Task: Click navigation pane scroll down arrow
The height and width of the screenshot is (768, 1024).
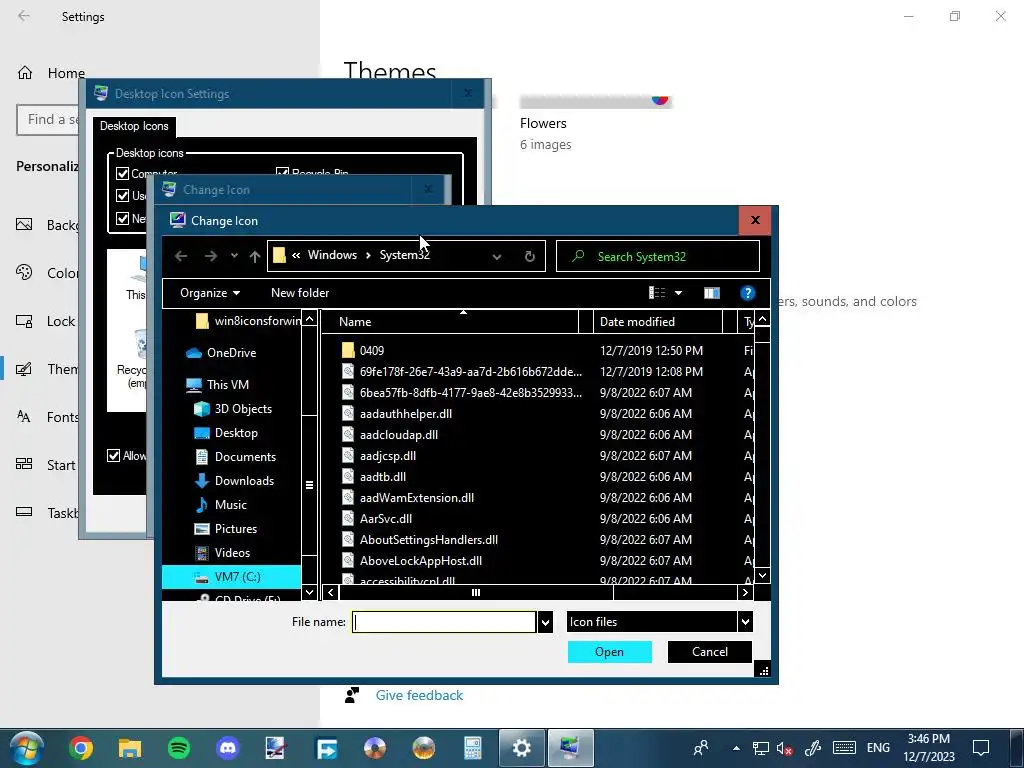Action: click(x=310, y=592)
